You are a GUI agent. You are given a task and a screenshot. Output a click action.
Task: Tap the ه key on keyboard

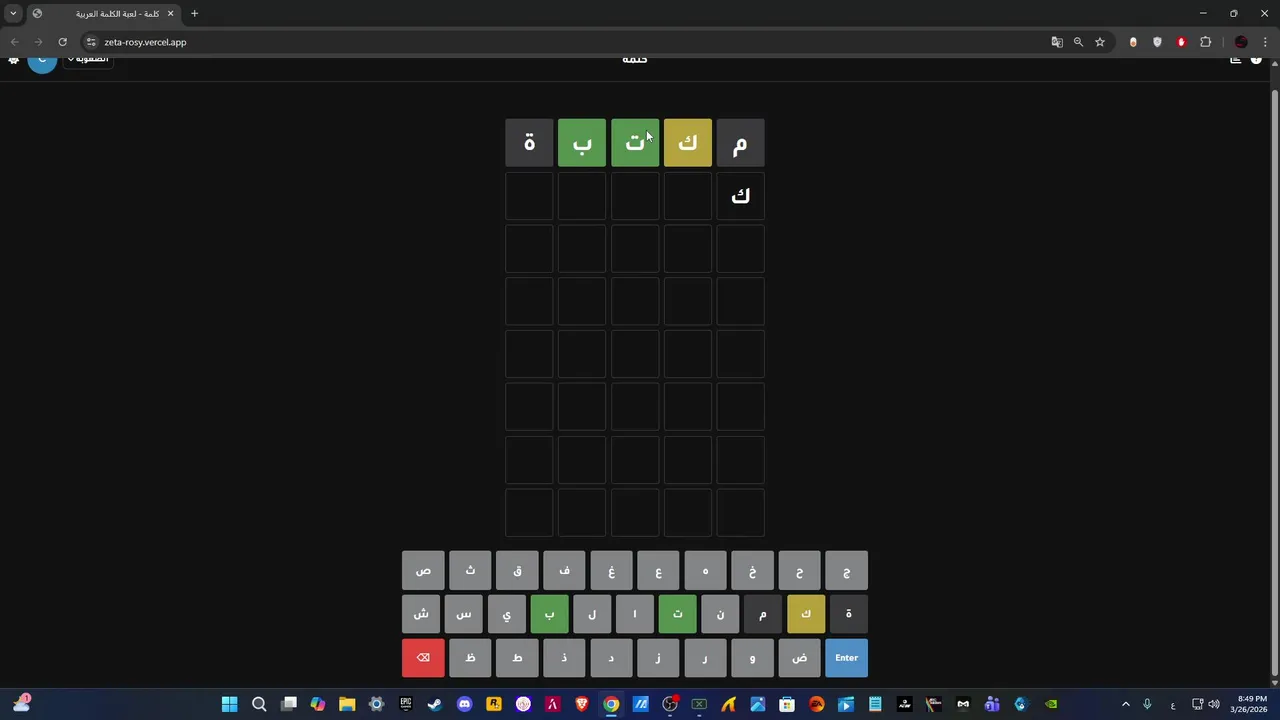(705, 571)
